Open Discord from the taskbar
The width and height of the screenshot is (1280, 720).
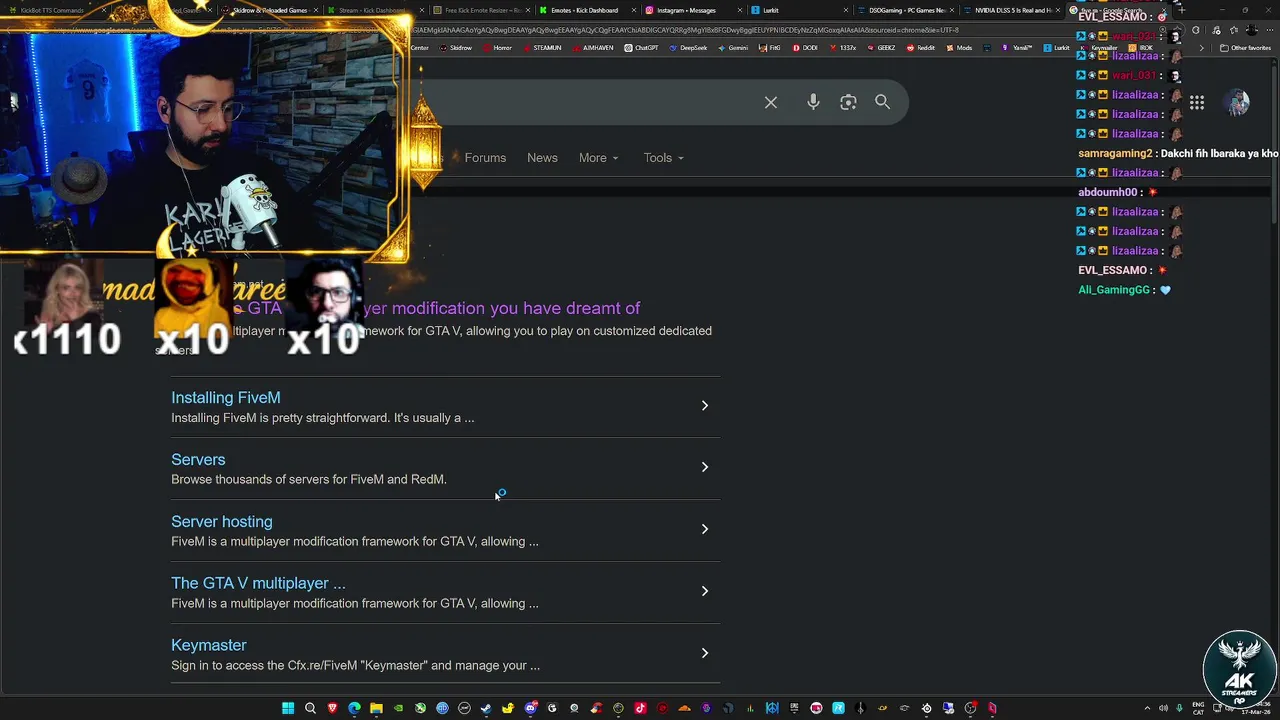pyautogui.click(x=530, y=708)
